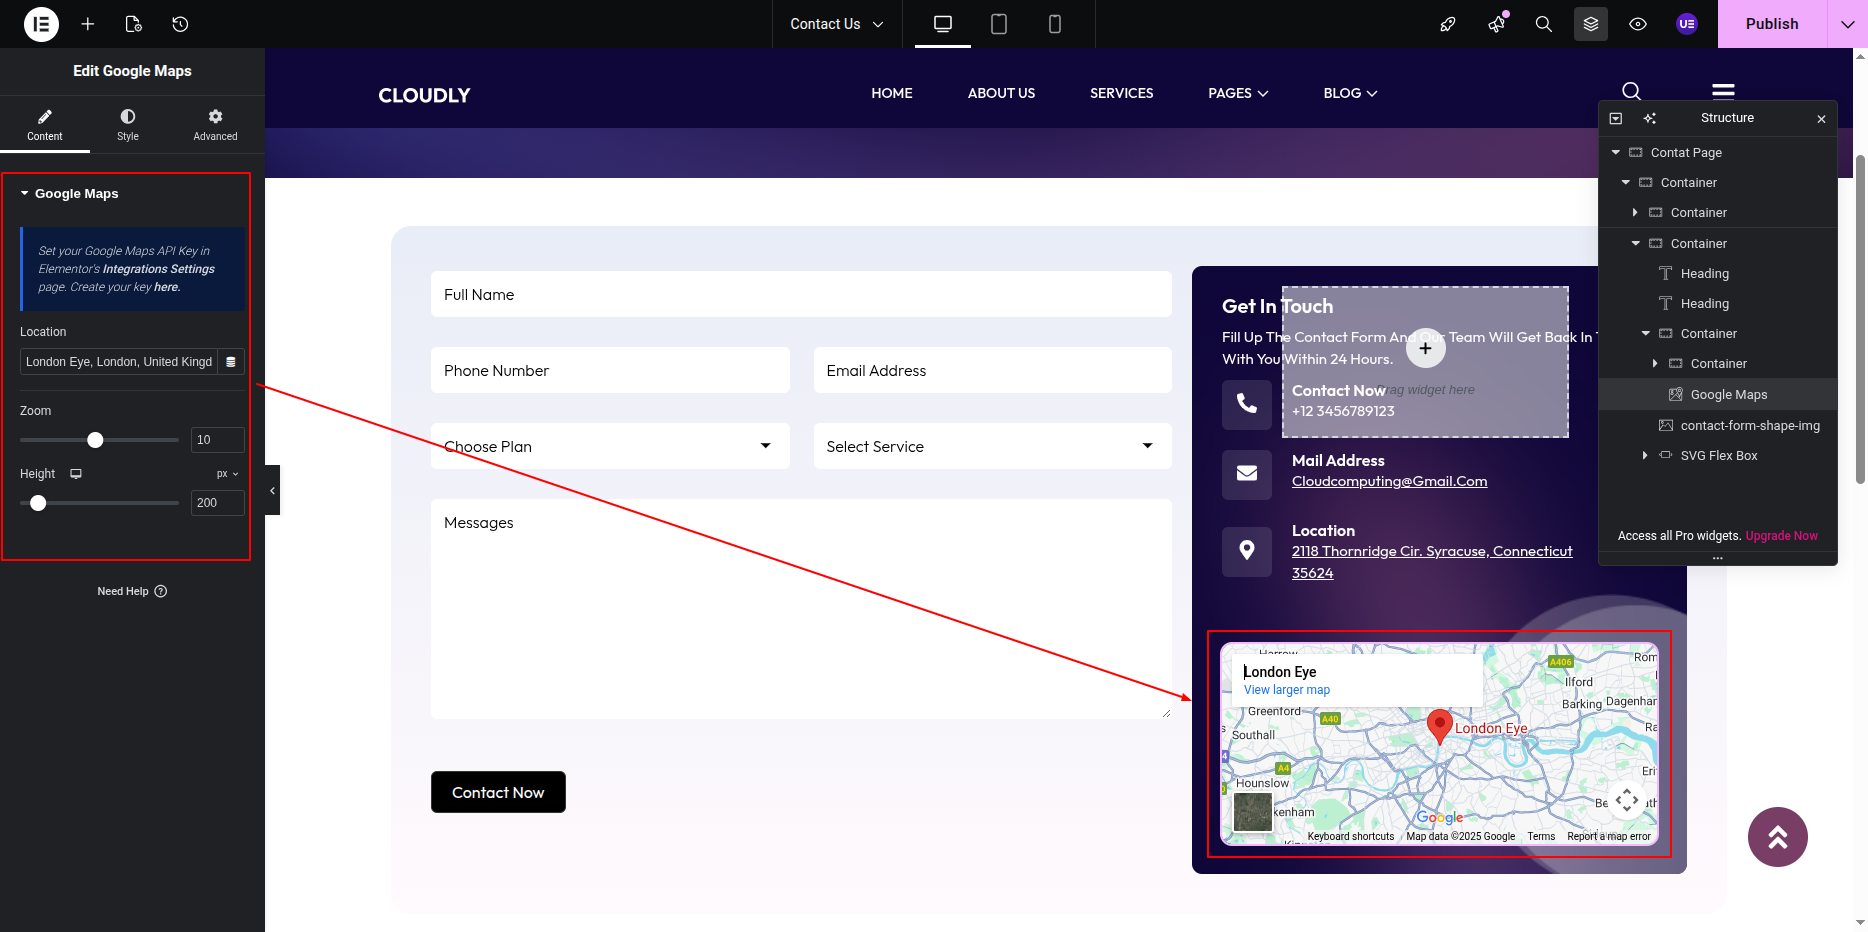This screenshot has width=1868, height=932.
Task: Open Publish options arrow
Action: (x=1847, y=24)
